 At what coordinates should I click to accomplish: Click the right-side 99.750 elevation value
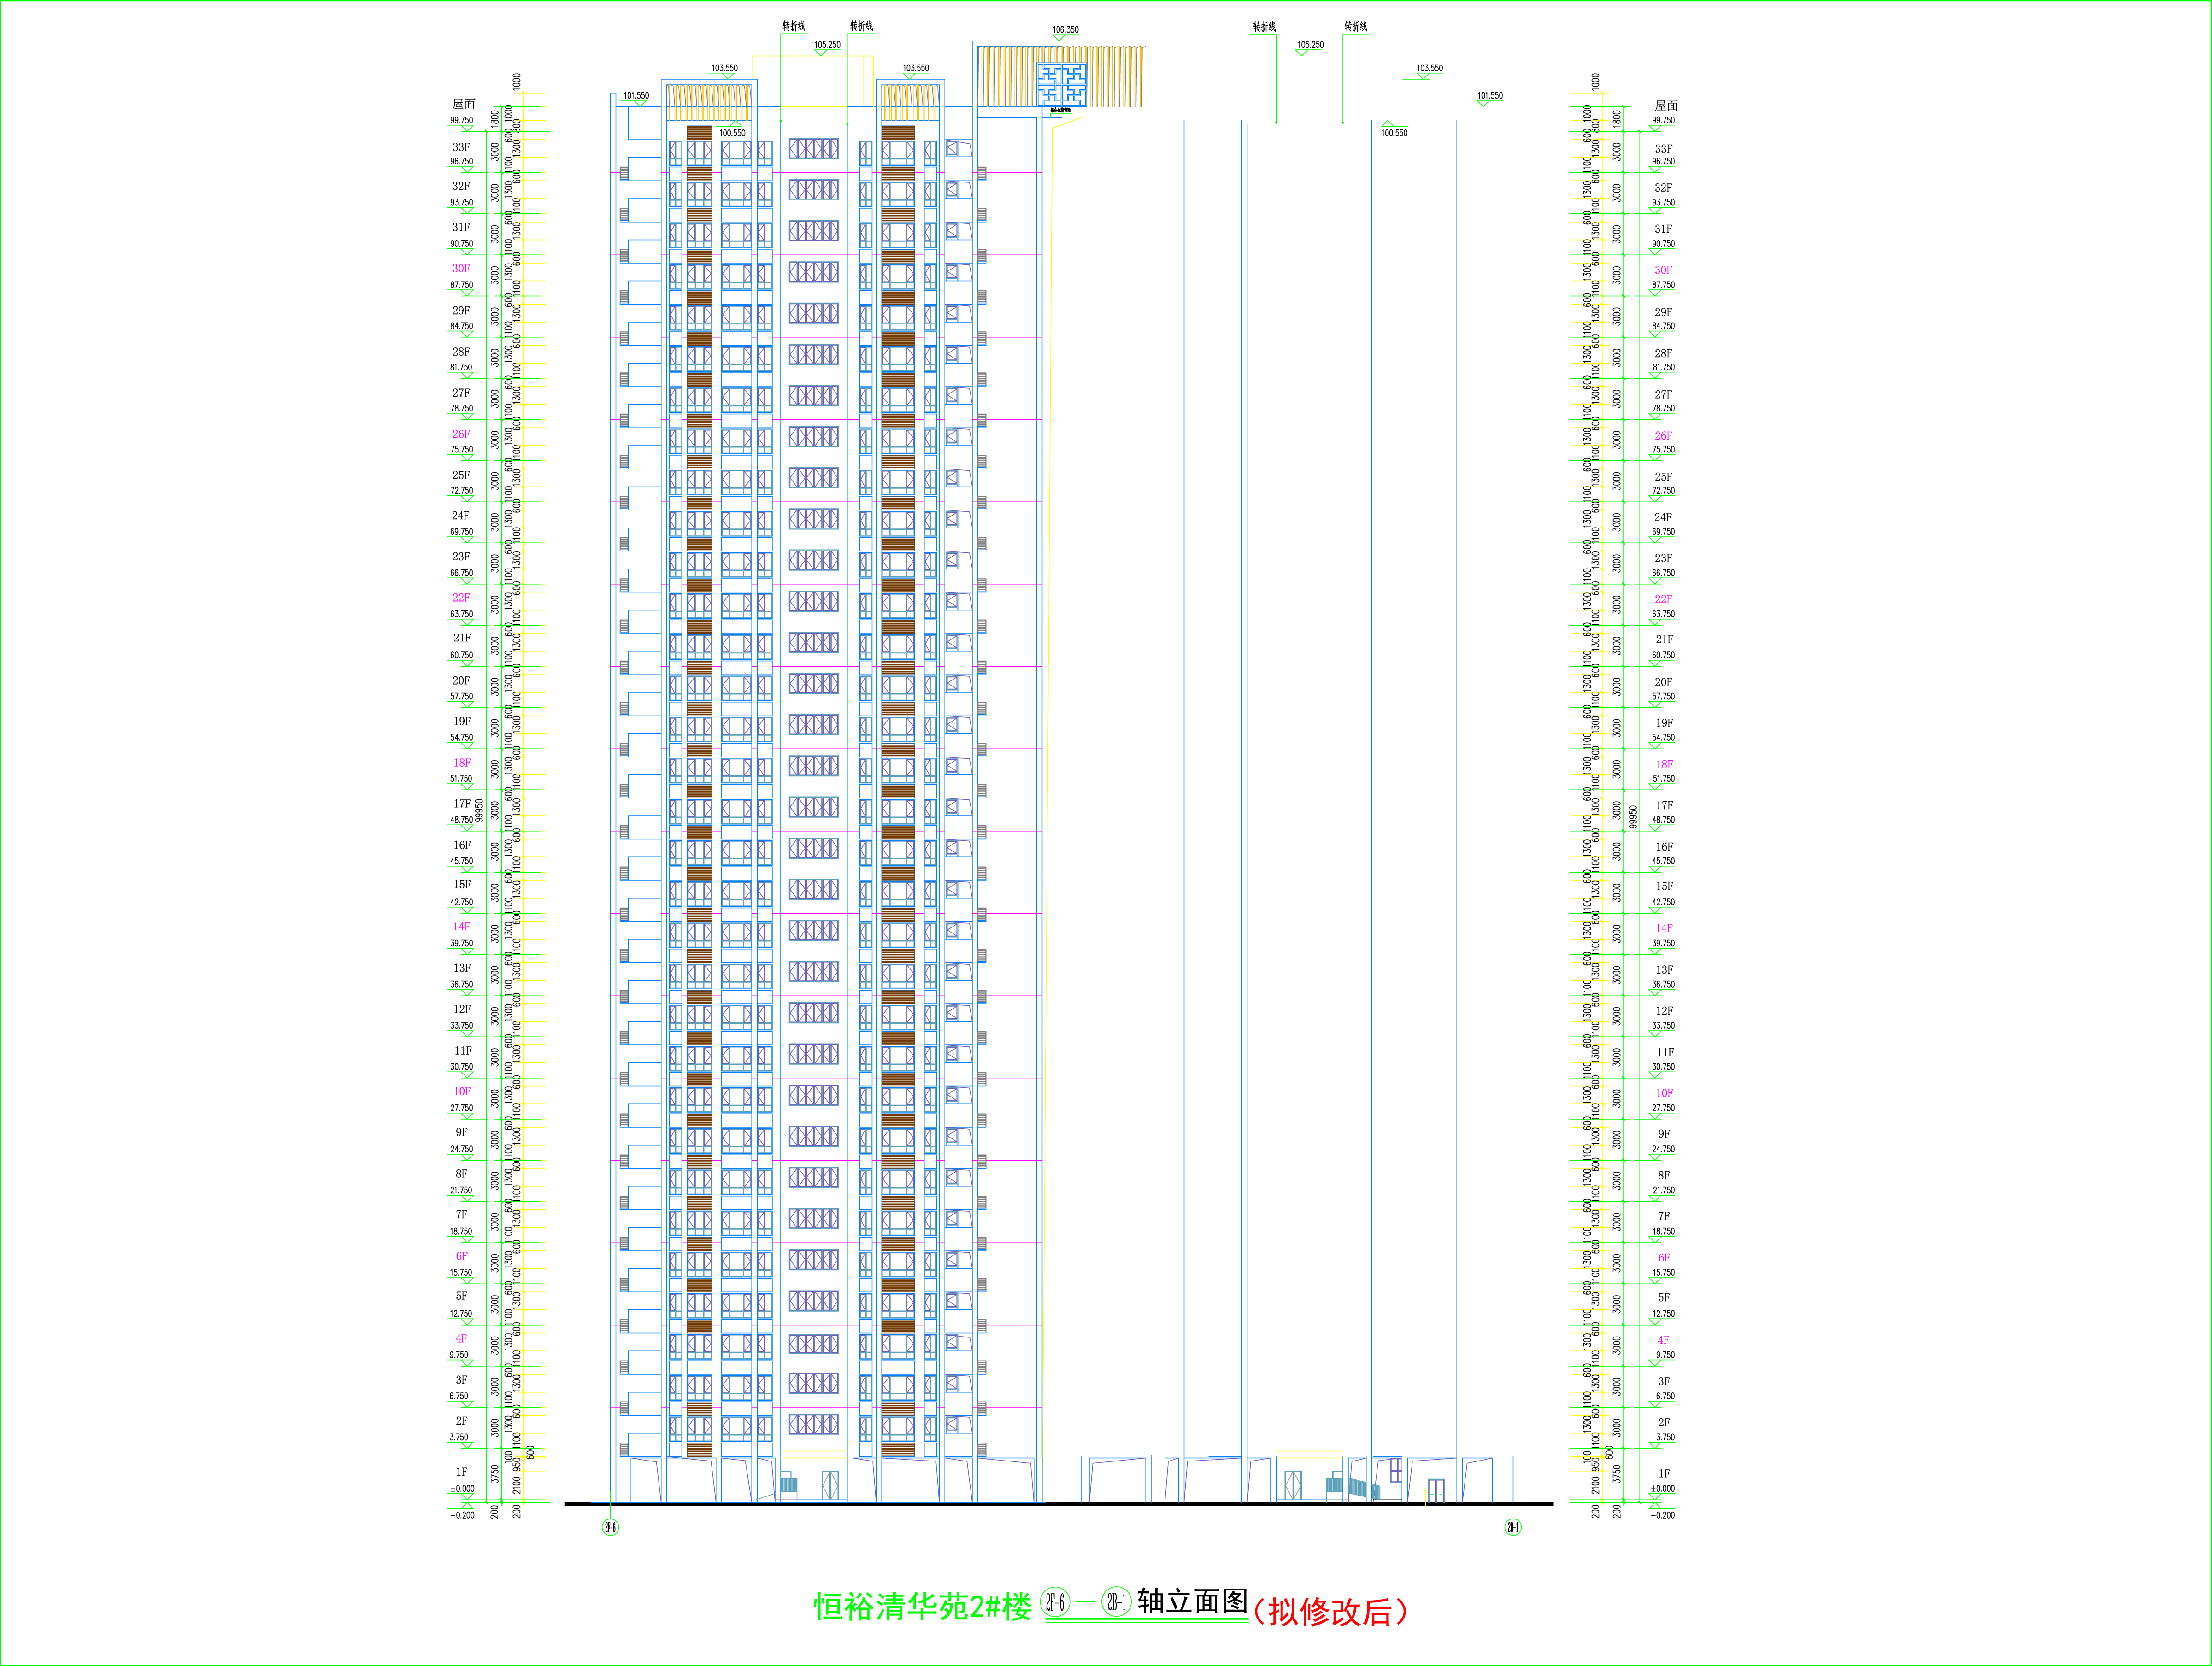coord(1663,121)
